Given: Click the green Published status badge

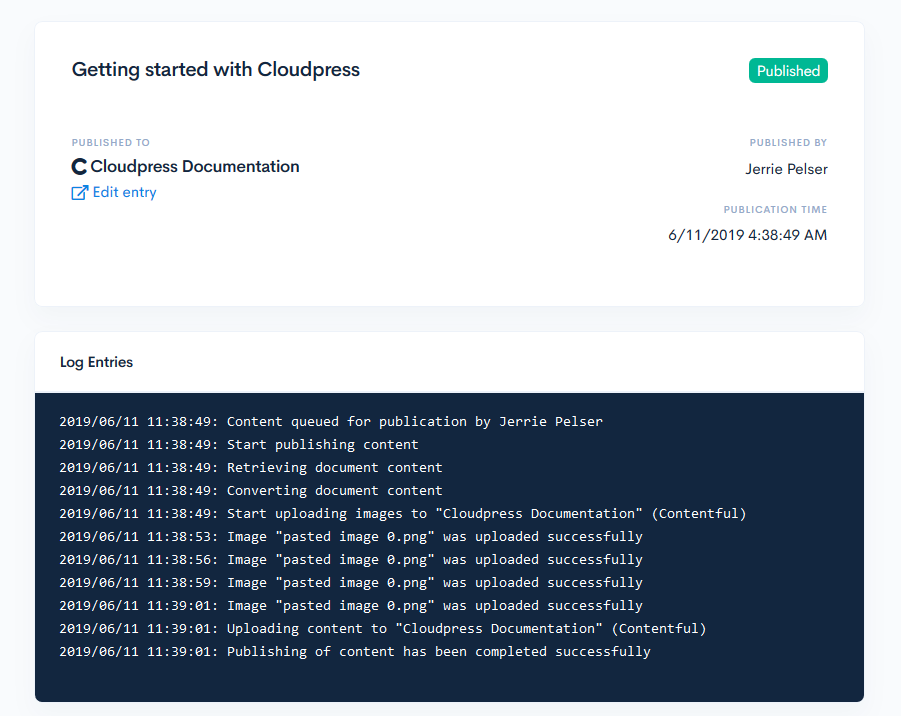Looking at the screenshot, I should click(x=788, y=71).
